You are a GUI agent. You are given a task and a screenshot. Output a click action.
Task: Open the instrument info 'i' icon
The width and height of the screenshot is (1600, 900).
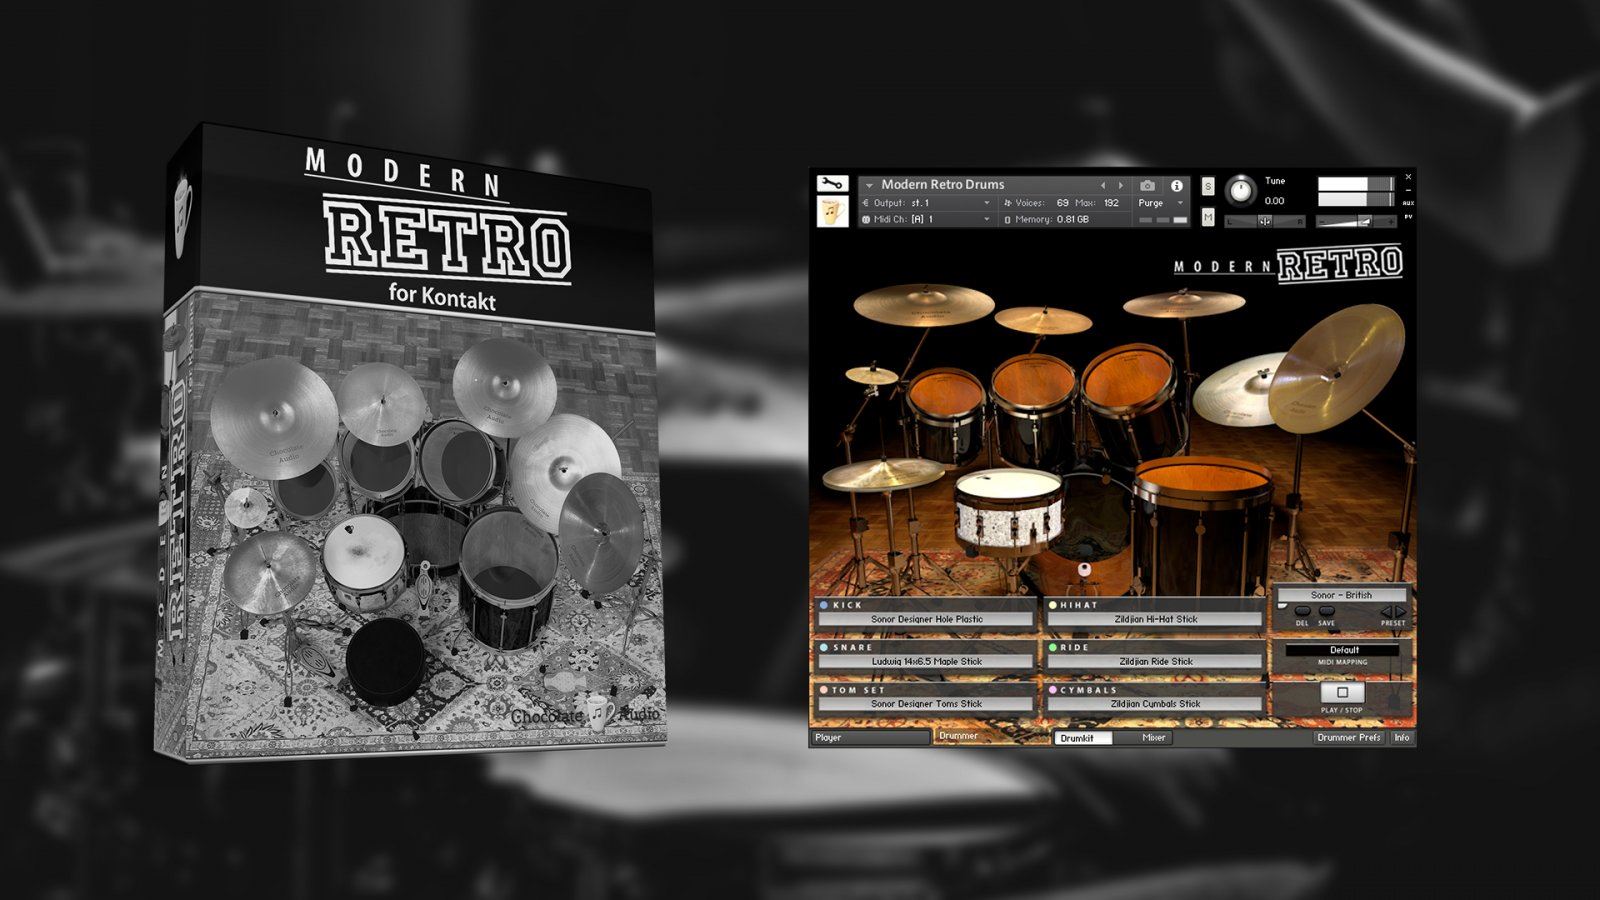pyautogui.click(x=1177, y=185)
